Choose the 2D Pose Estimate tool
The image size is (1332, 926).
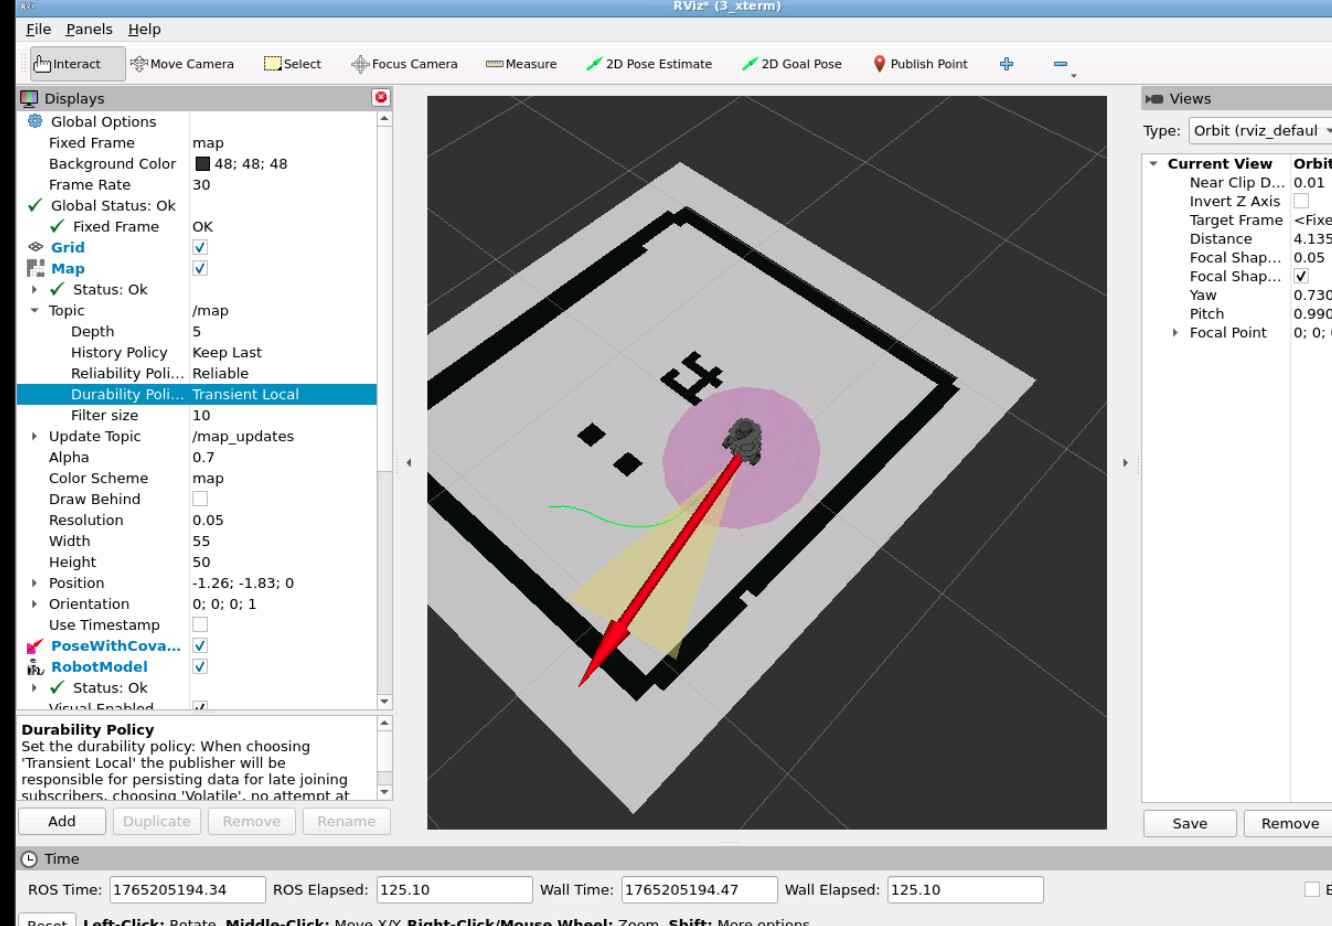649,64
